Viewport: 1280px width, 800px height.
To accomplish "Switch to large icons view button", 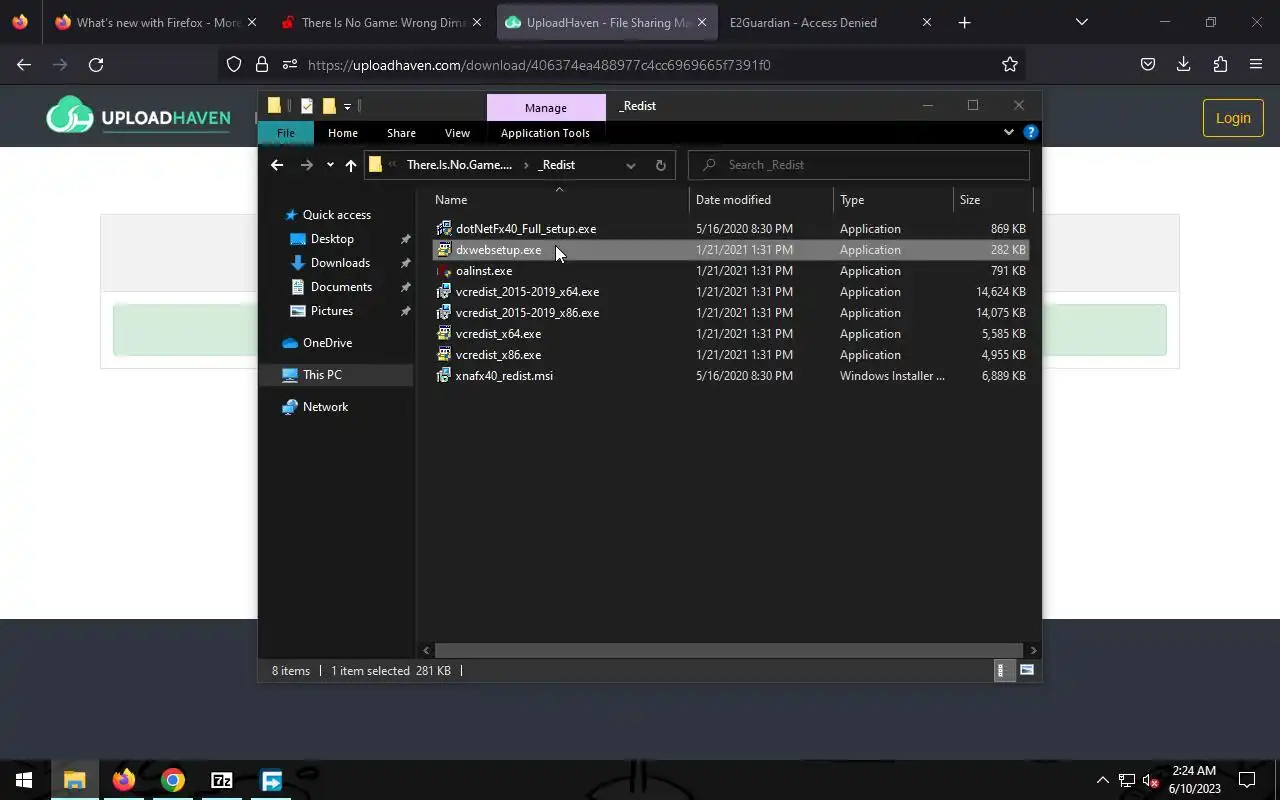I will (x=1026, y=671).
